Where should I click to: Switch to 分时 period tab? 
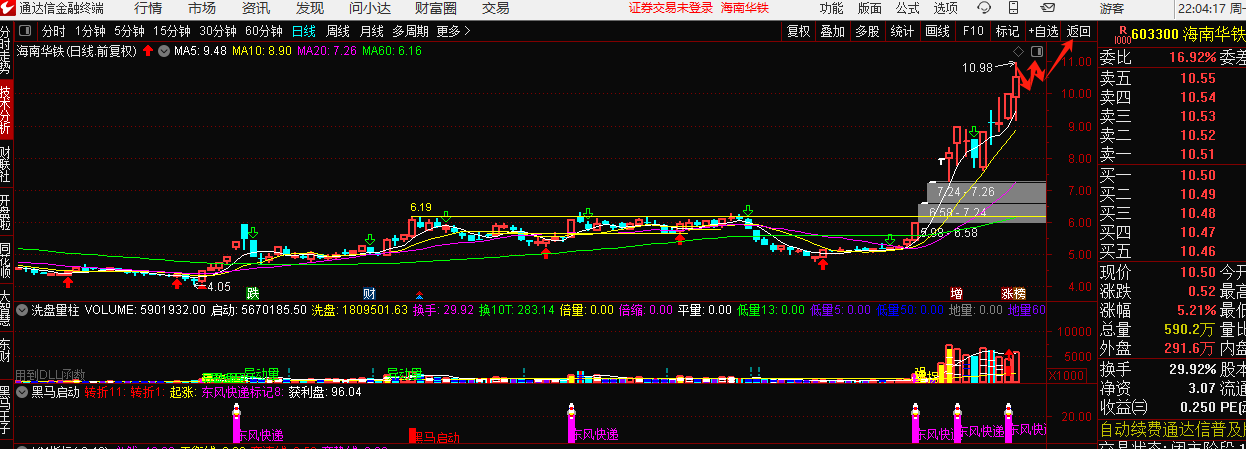click(x=53, y=31)
